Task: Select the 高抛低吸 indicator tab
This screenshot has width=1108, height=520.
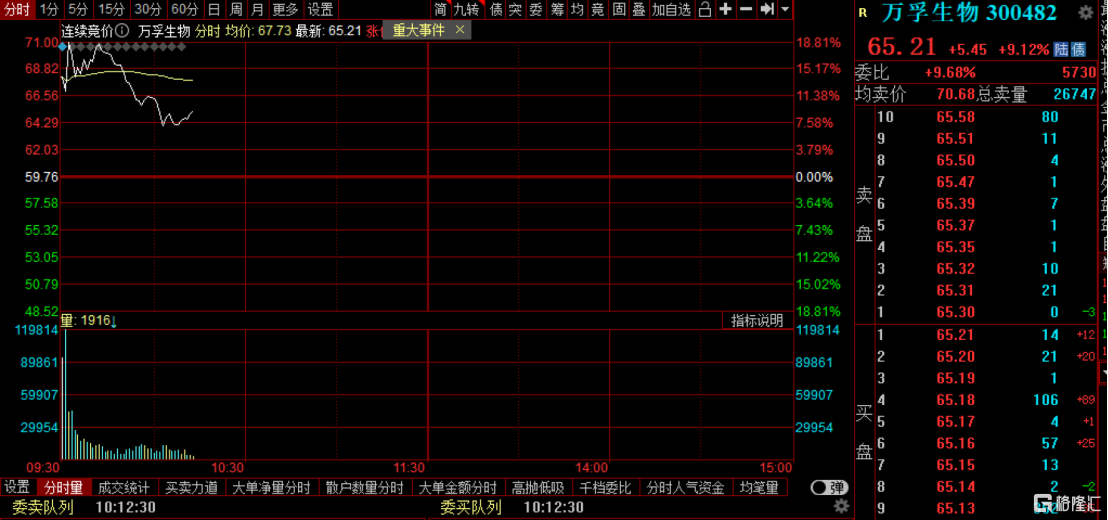Action: tap(538, 488)
